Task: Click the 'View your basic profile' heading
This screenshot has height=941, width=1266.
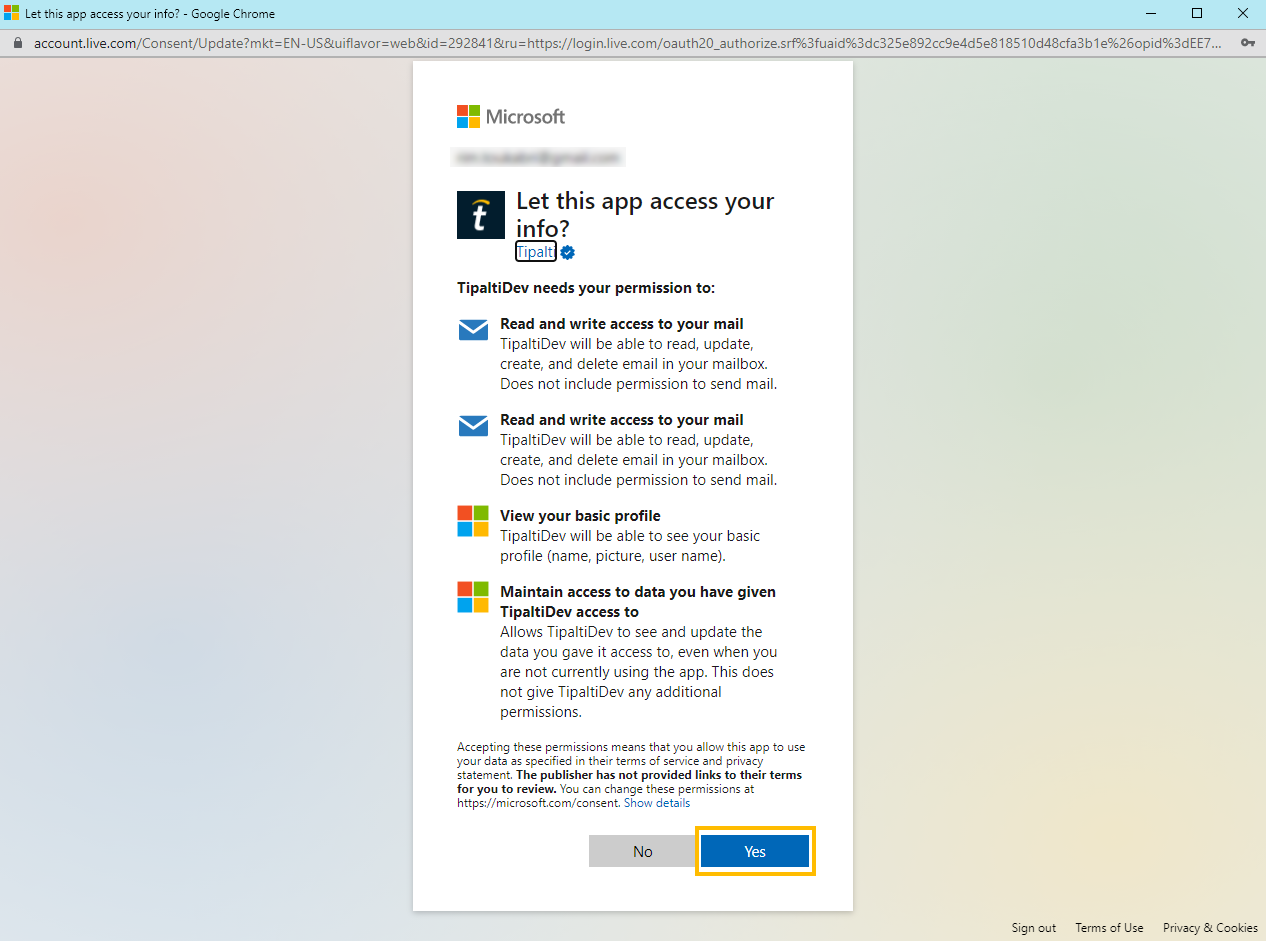Action: point(580,516)
